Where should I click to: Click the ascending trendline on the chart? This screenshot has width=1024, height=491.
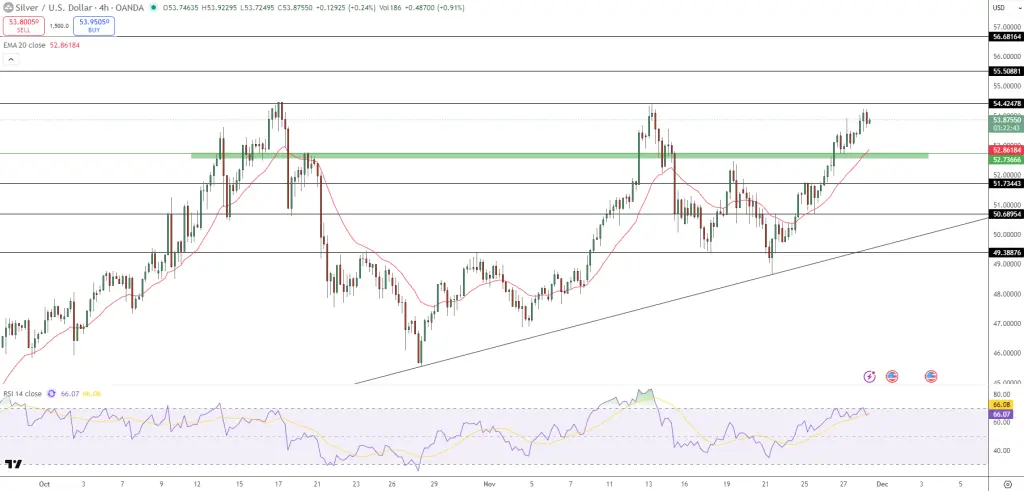pos(673,299)
